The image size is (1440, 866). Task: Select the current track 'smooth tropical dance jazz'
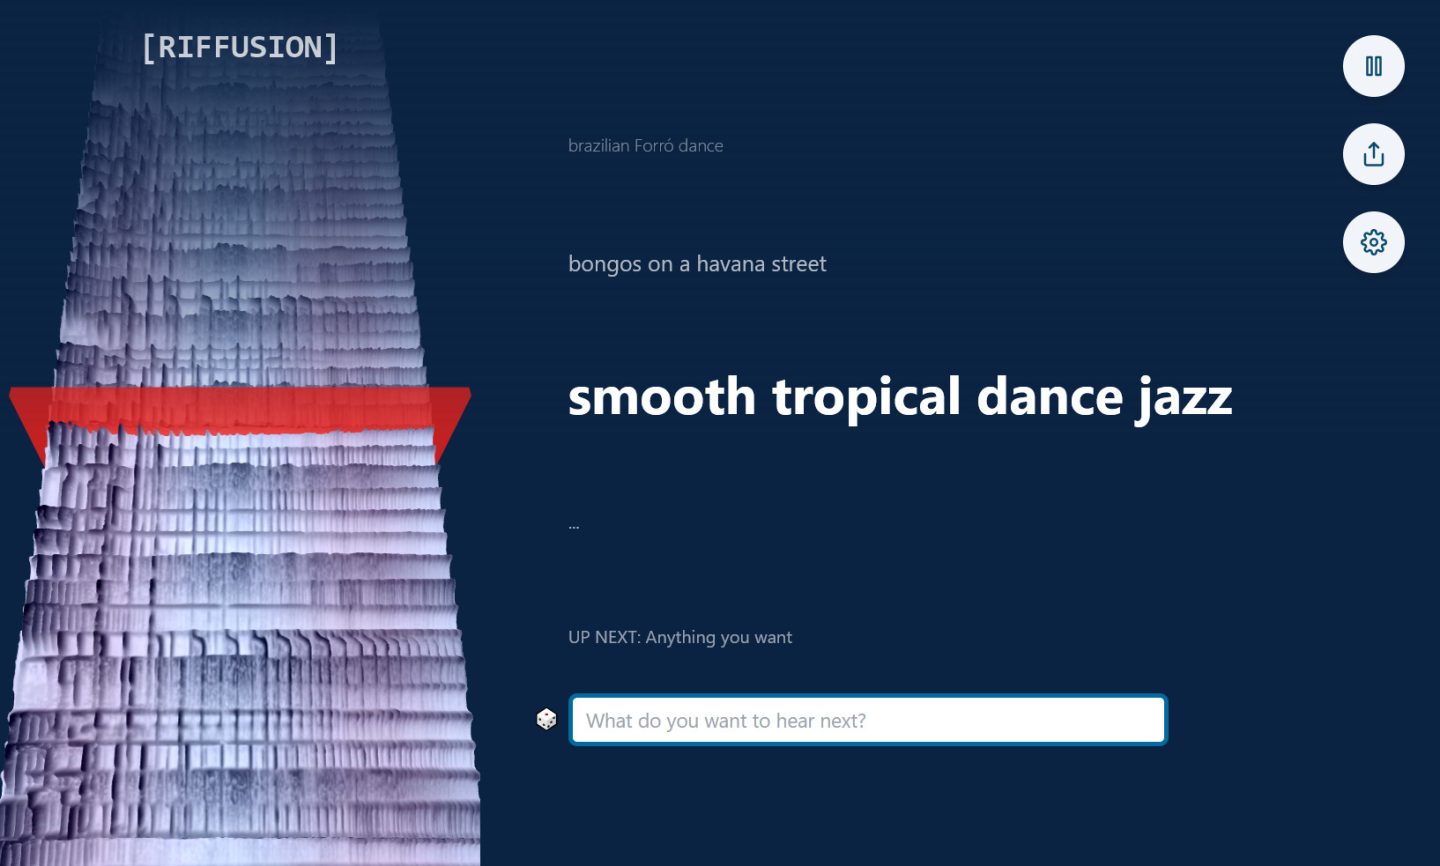(x=899, y=396)
